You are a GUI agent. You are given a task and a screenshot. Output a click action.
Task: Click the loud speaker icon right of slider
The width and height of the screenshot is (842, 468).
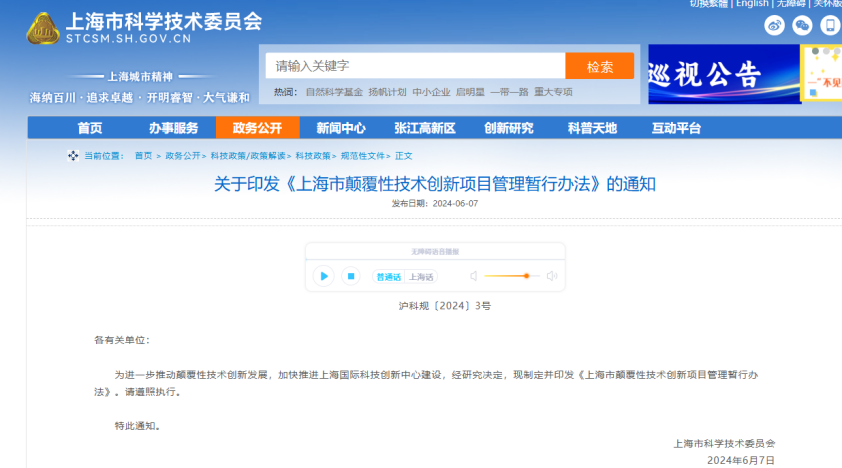(x=551, y=276)
